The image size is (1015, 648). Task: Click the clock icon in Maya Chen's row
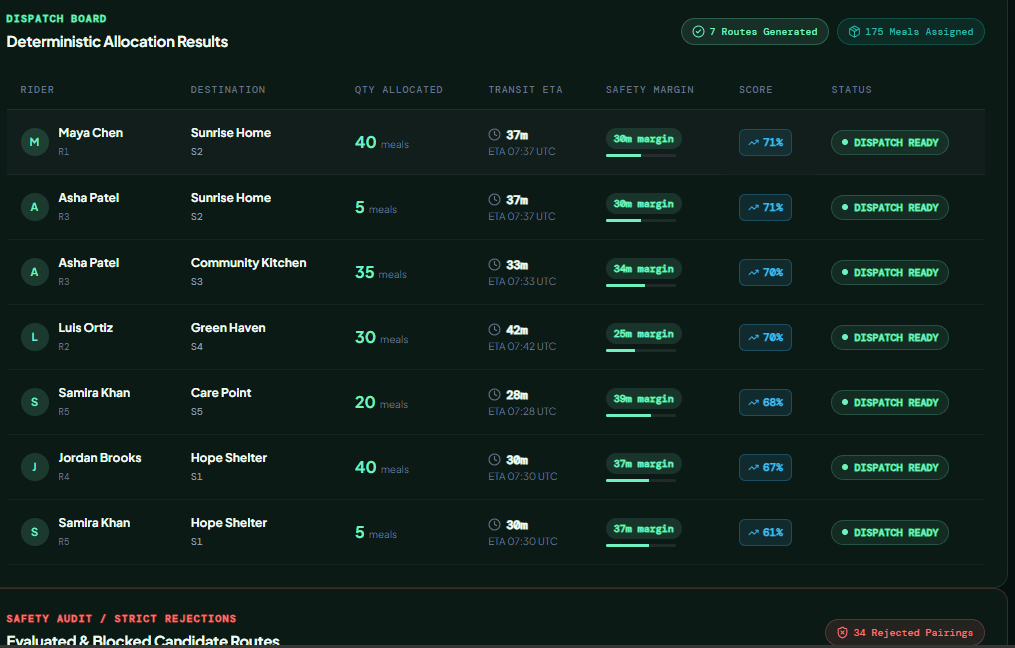point(495,135)
